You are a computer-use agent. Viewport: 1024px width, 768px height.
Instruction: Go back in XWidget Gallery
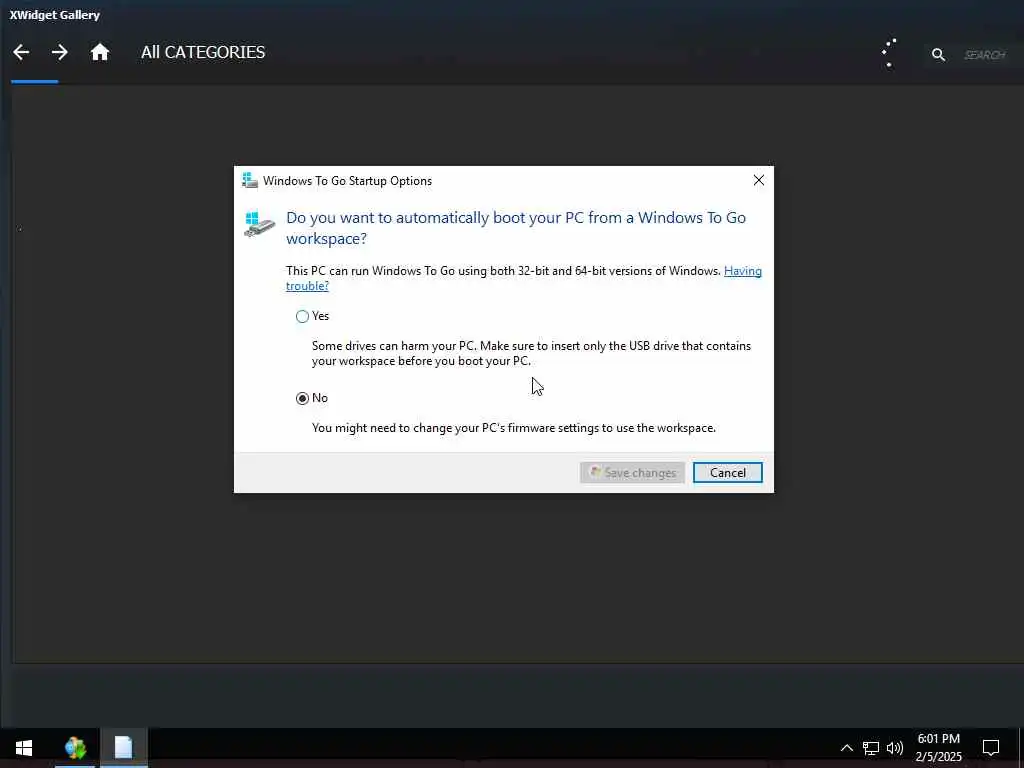coord(21,52)
